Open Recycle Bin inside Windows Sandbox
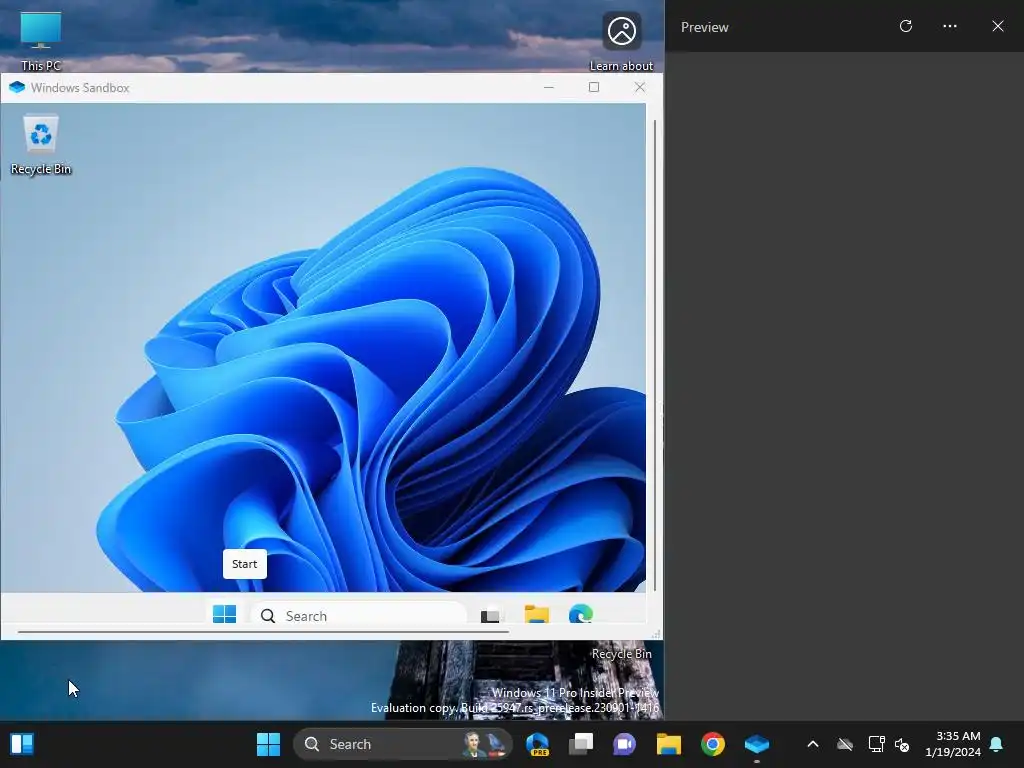The height and width of the screenshot is (768, 1024). [x=40, y=145]
